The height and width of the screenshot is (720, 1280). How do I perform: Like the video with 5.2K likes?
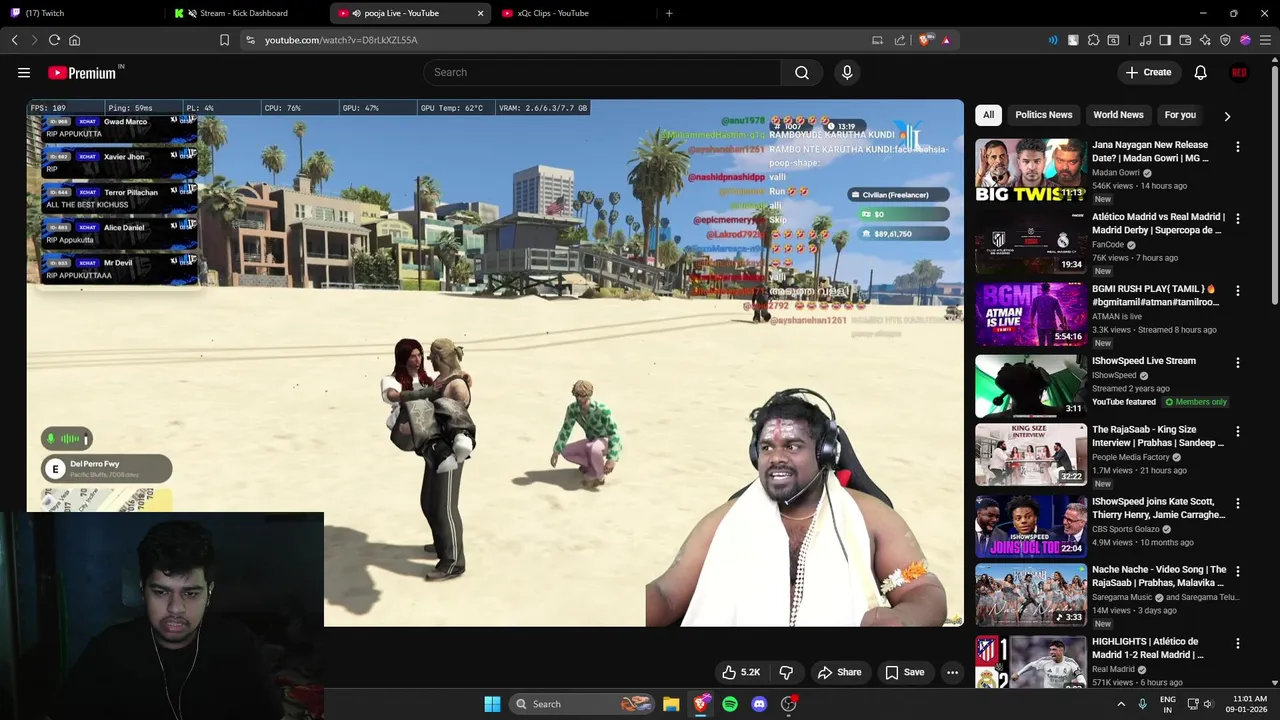pyautogui.click(x=741, y=672)
